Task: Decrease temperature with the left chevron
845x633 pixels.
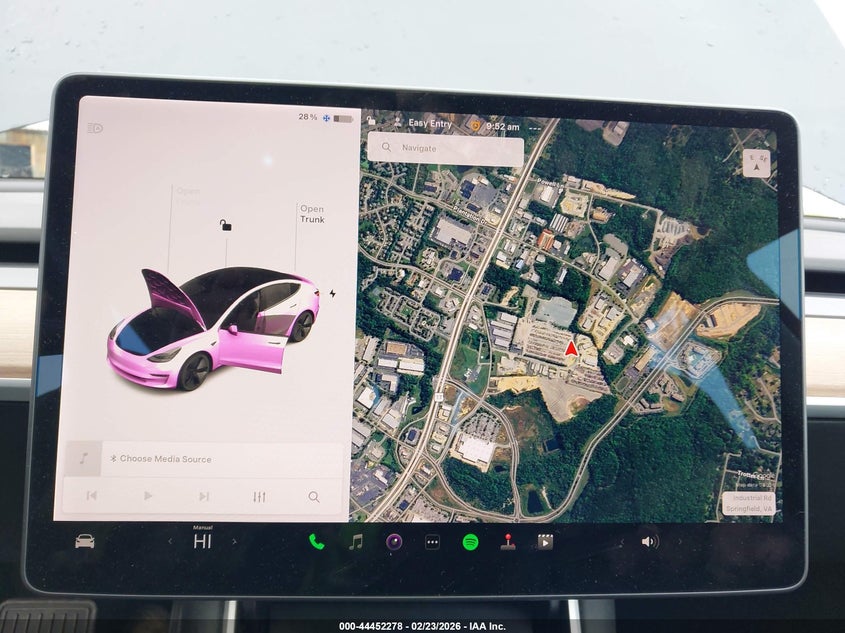Action: click(169, 542)
